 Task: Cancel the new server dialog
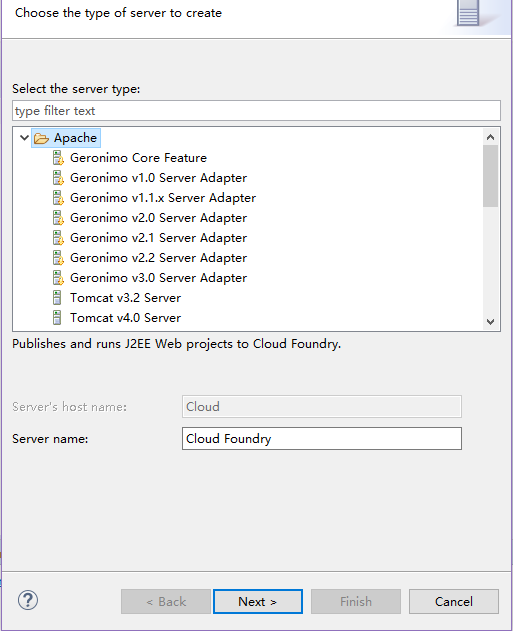click(x=454, y=602)
